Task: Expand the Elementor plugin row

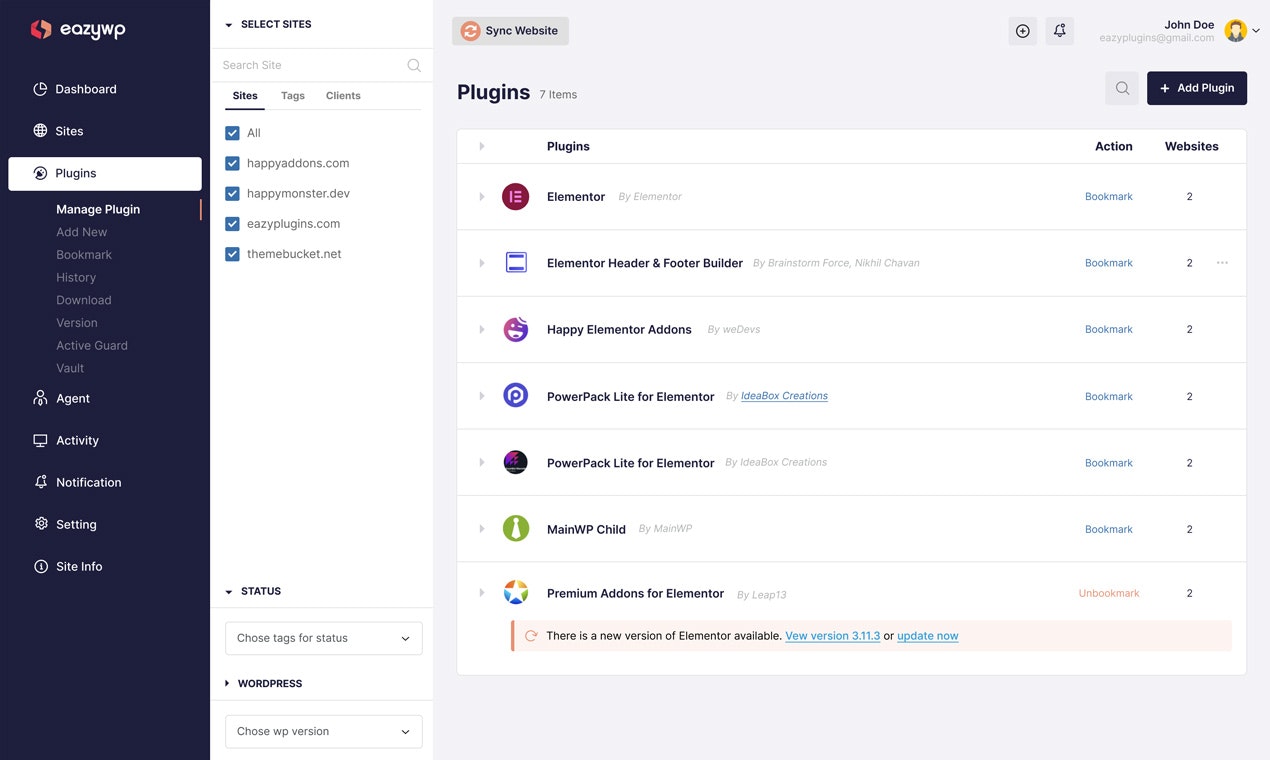Action: 481,197
